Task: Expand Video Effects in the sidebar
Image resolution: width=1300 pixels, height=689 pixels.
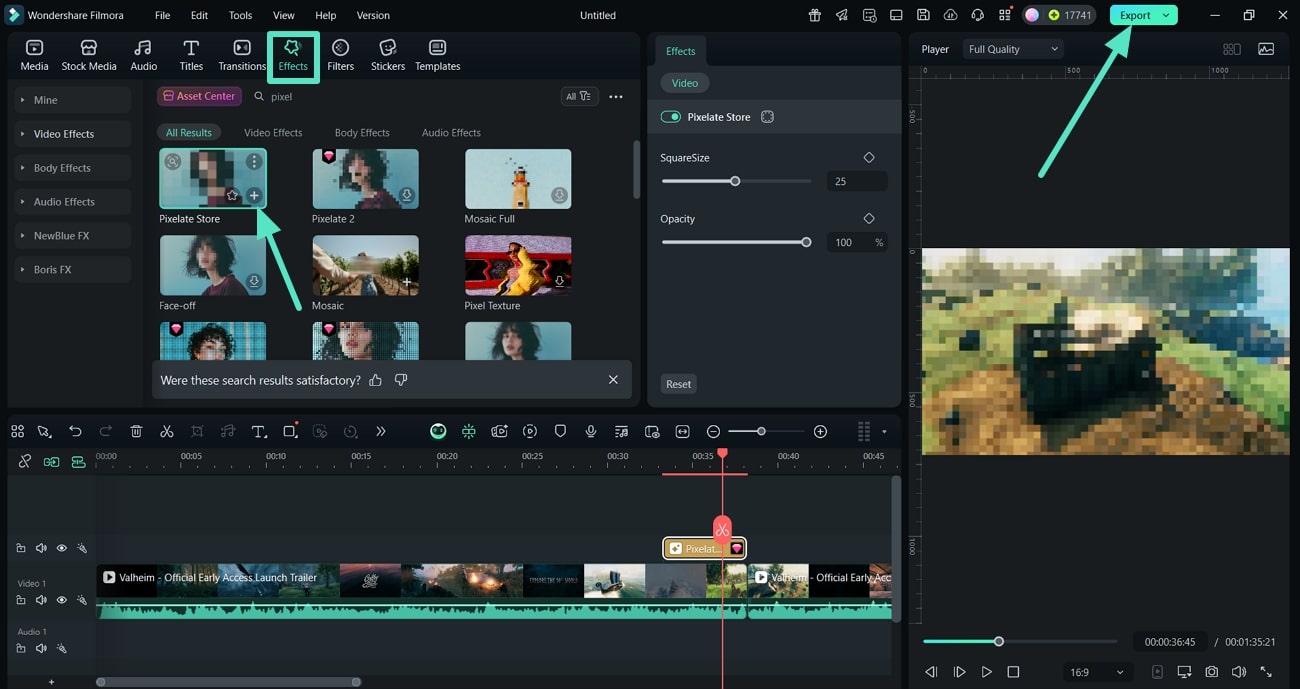Action: click(73, 134)
